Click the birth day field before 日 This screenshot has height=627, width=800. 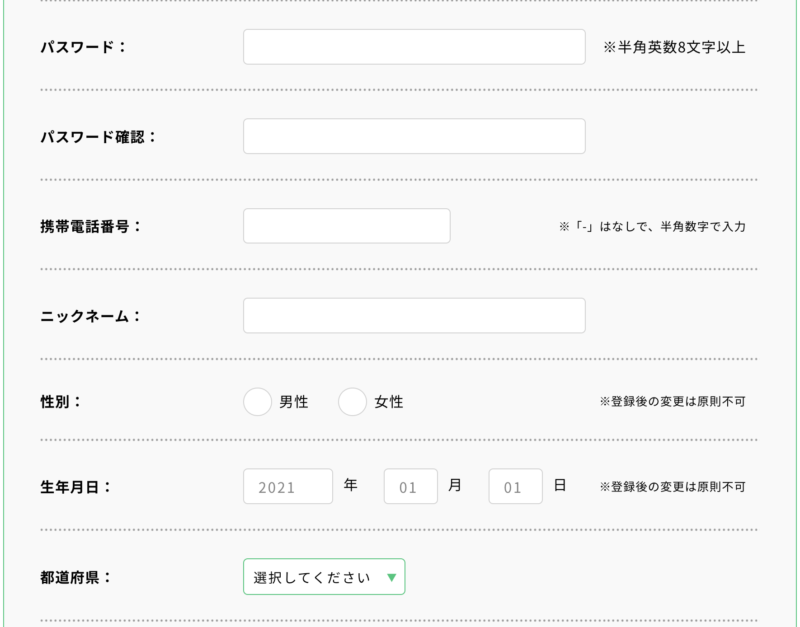point(515,487)
